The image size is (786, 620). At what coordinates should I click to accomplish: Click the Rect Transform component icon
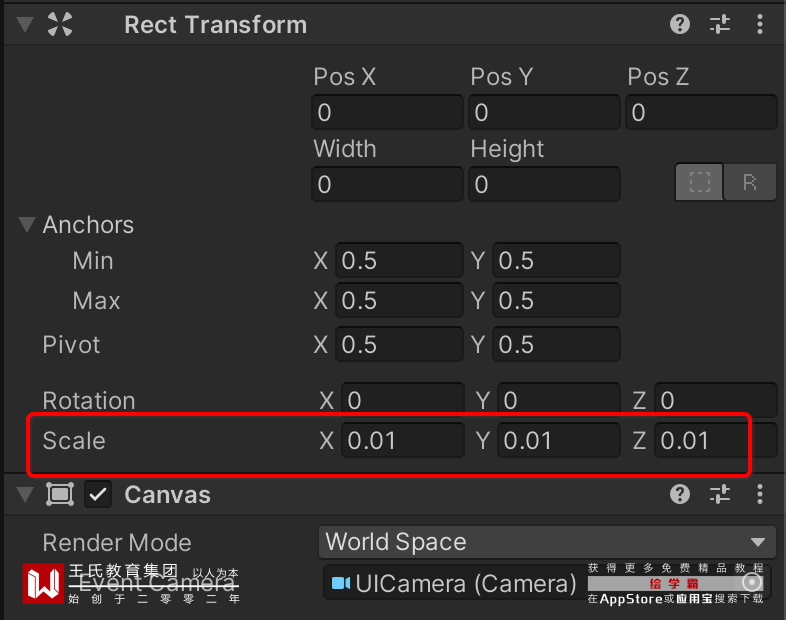tap(60, 24)
